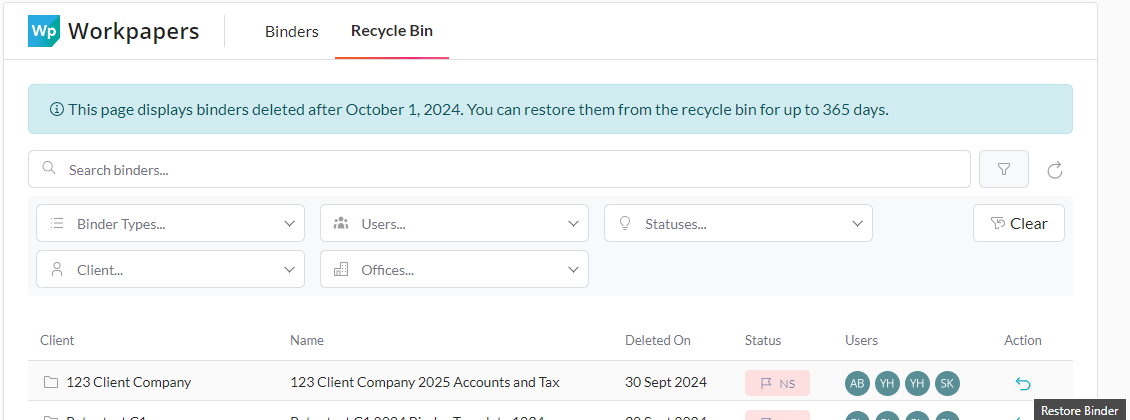Select the 123 Client Company client cell

click(128, 383)
